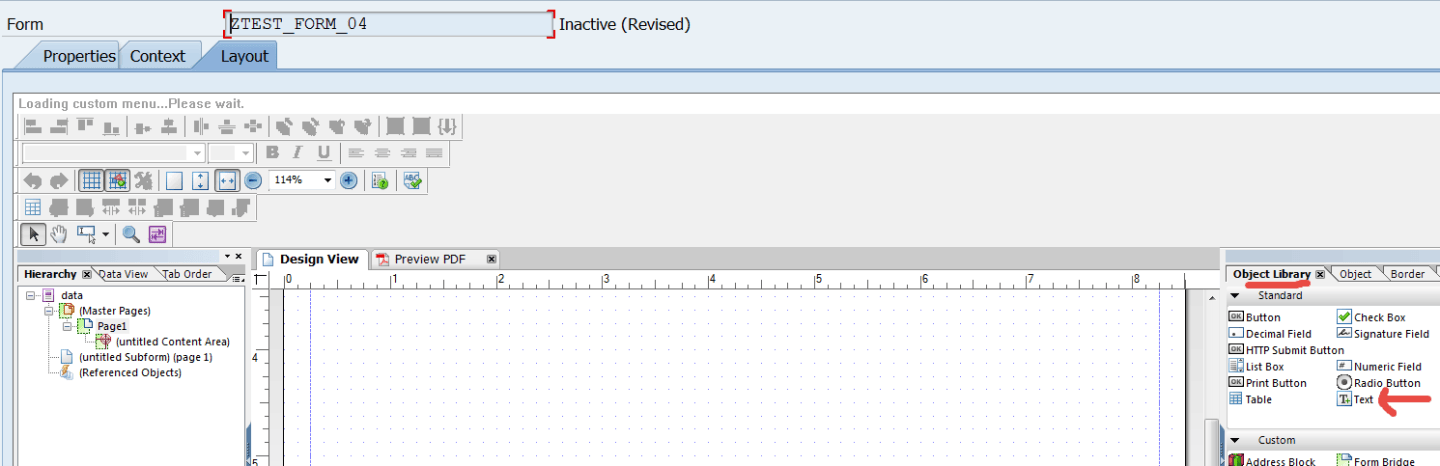Image resolution: width=1440 pixels, height=466 pixels.
Task: Click the justify text icon
Action: [434, 153]
